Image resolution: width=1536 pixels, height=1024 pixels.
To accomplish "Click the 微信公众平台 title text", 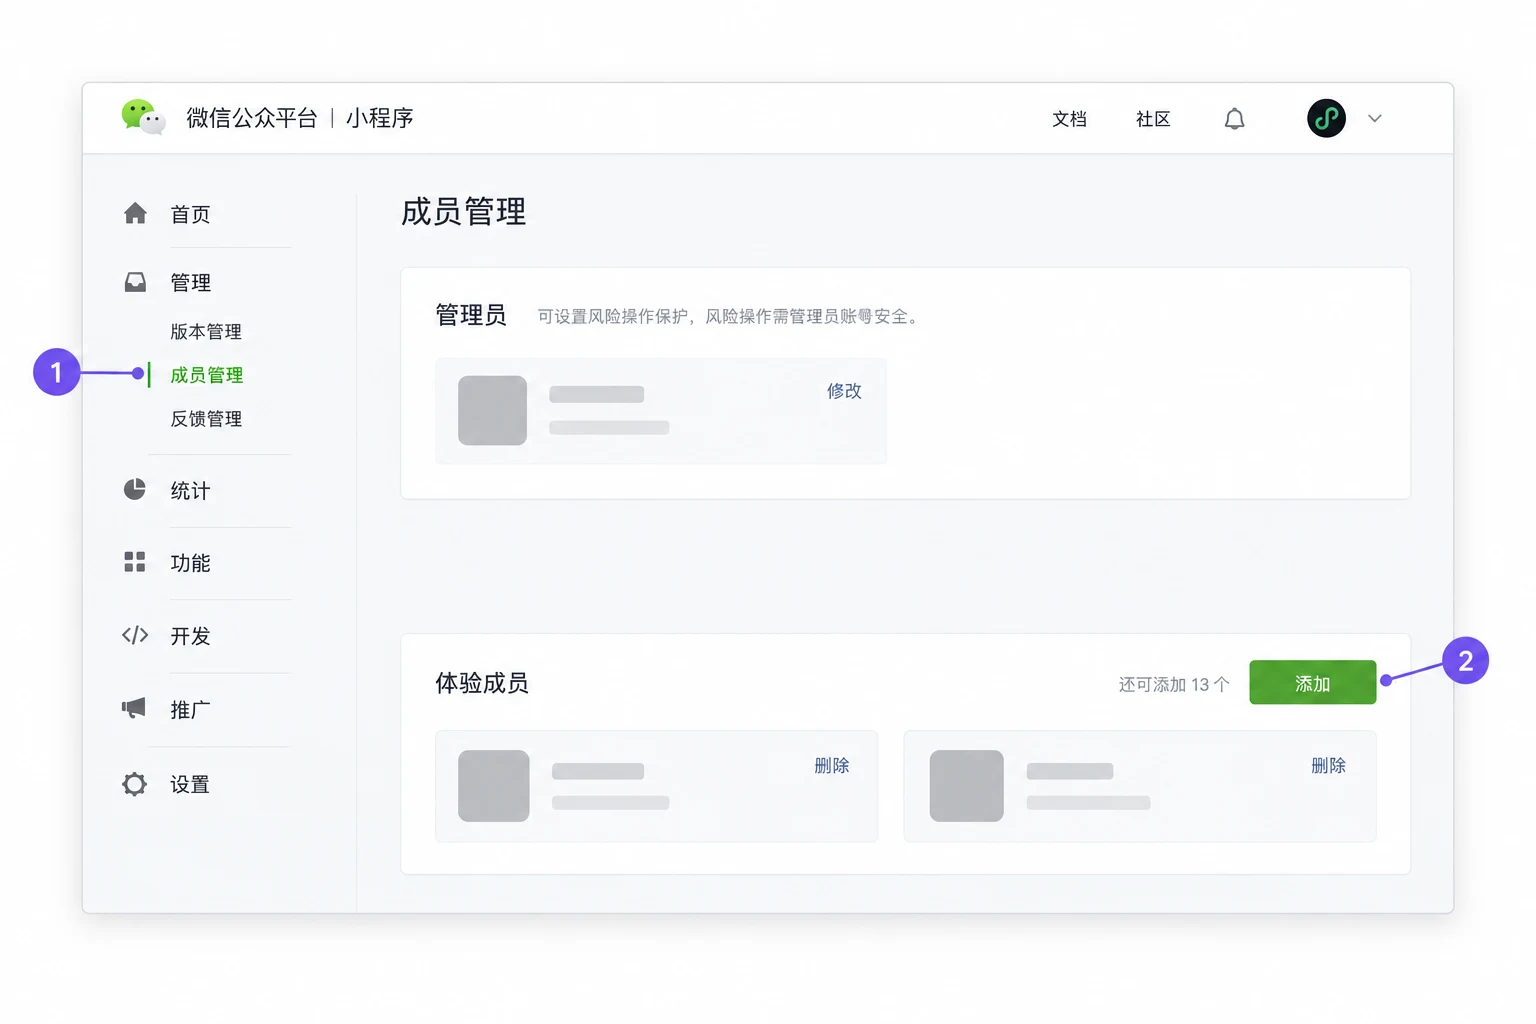I will [252, 118].
